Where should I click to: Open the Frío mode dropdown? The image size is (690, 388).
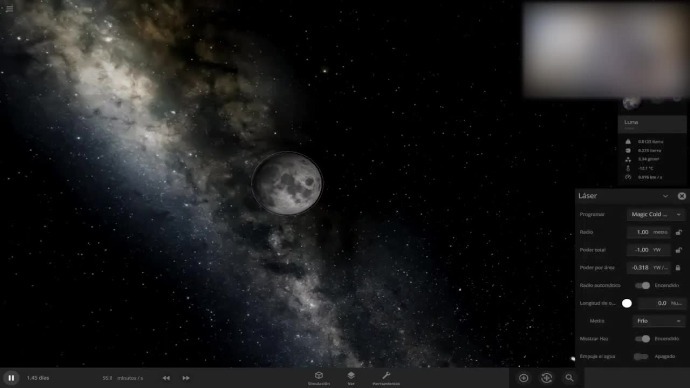point(659,321)
